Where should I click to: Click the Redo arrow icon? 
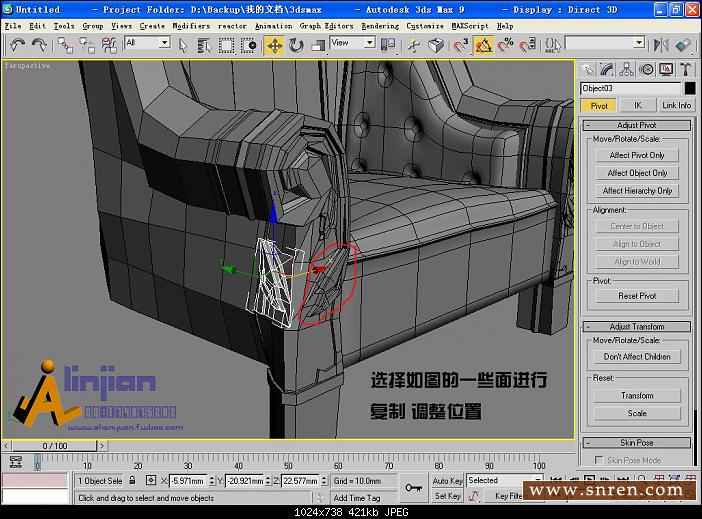(39, 45)
